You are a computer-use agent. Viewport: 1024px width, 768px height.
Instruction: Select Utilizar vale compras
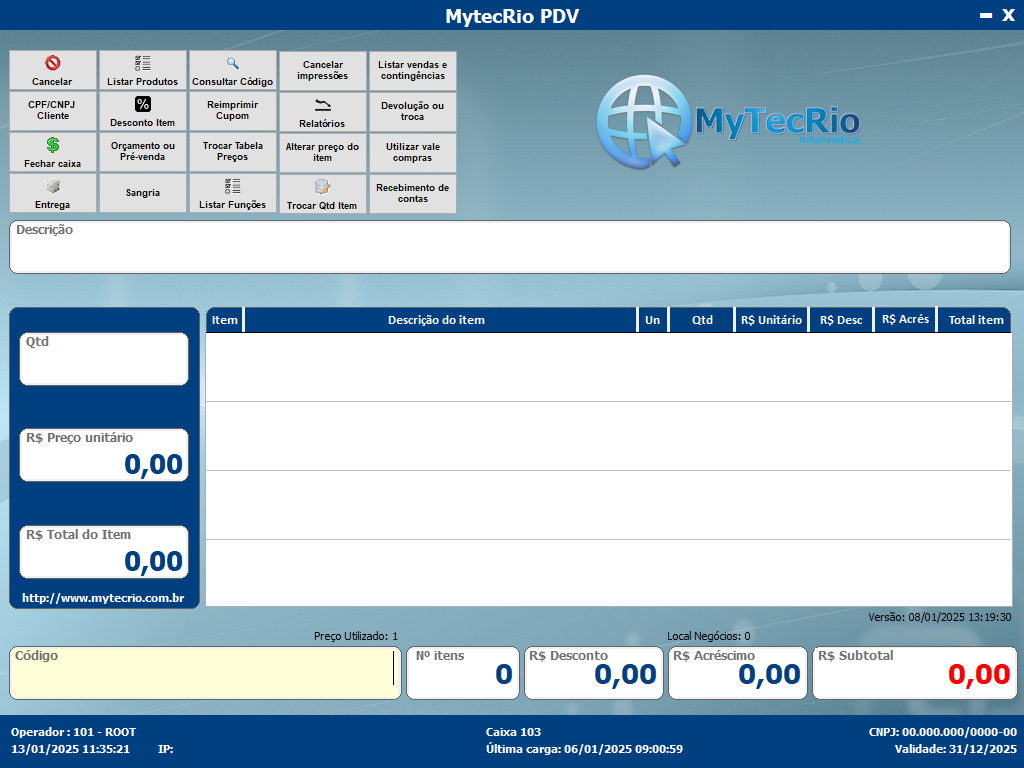click(412, 152)
